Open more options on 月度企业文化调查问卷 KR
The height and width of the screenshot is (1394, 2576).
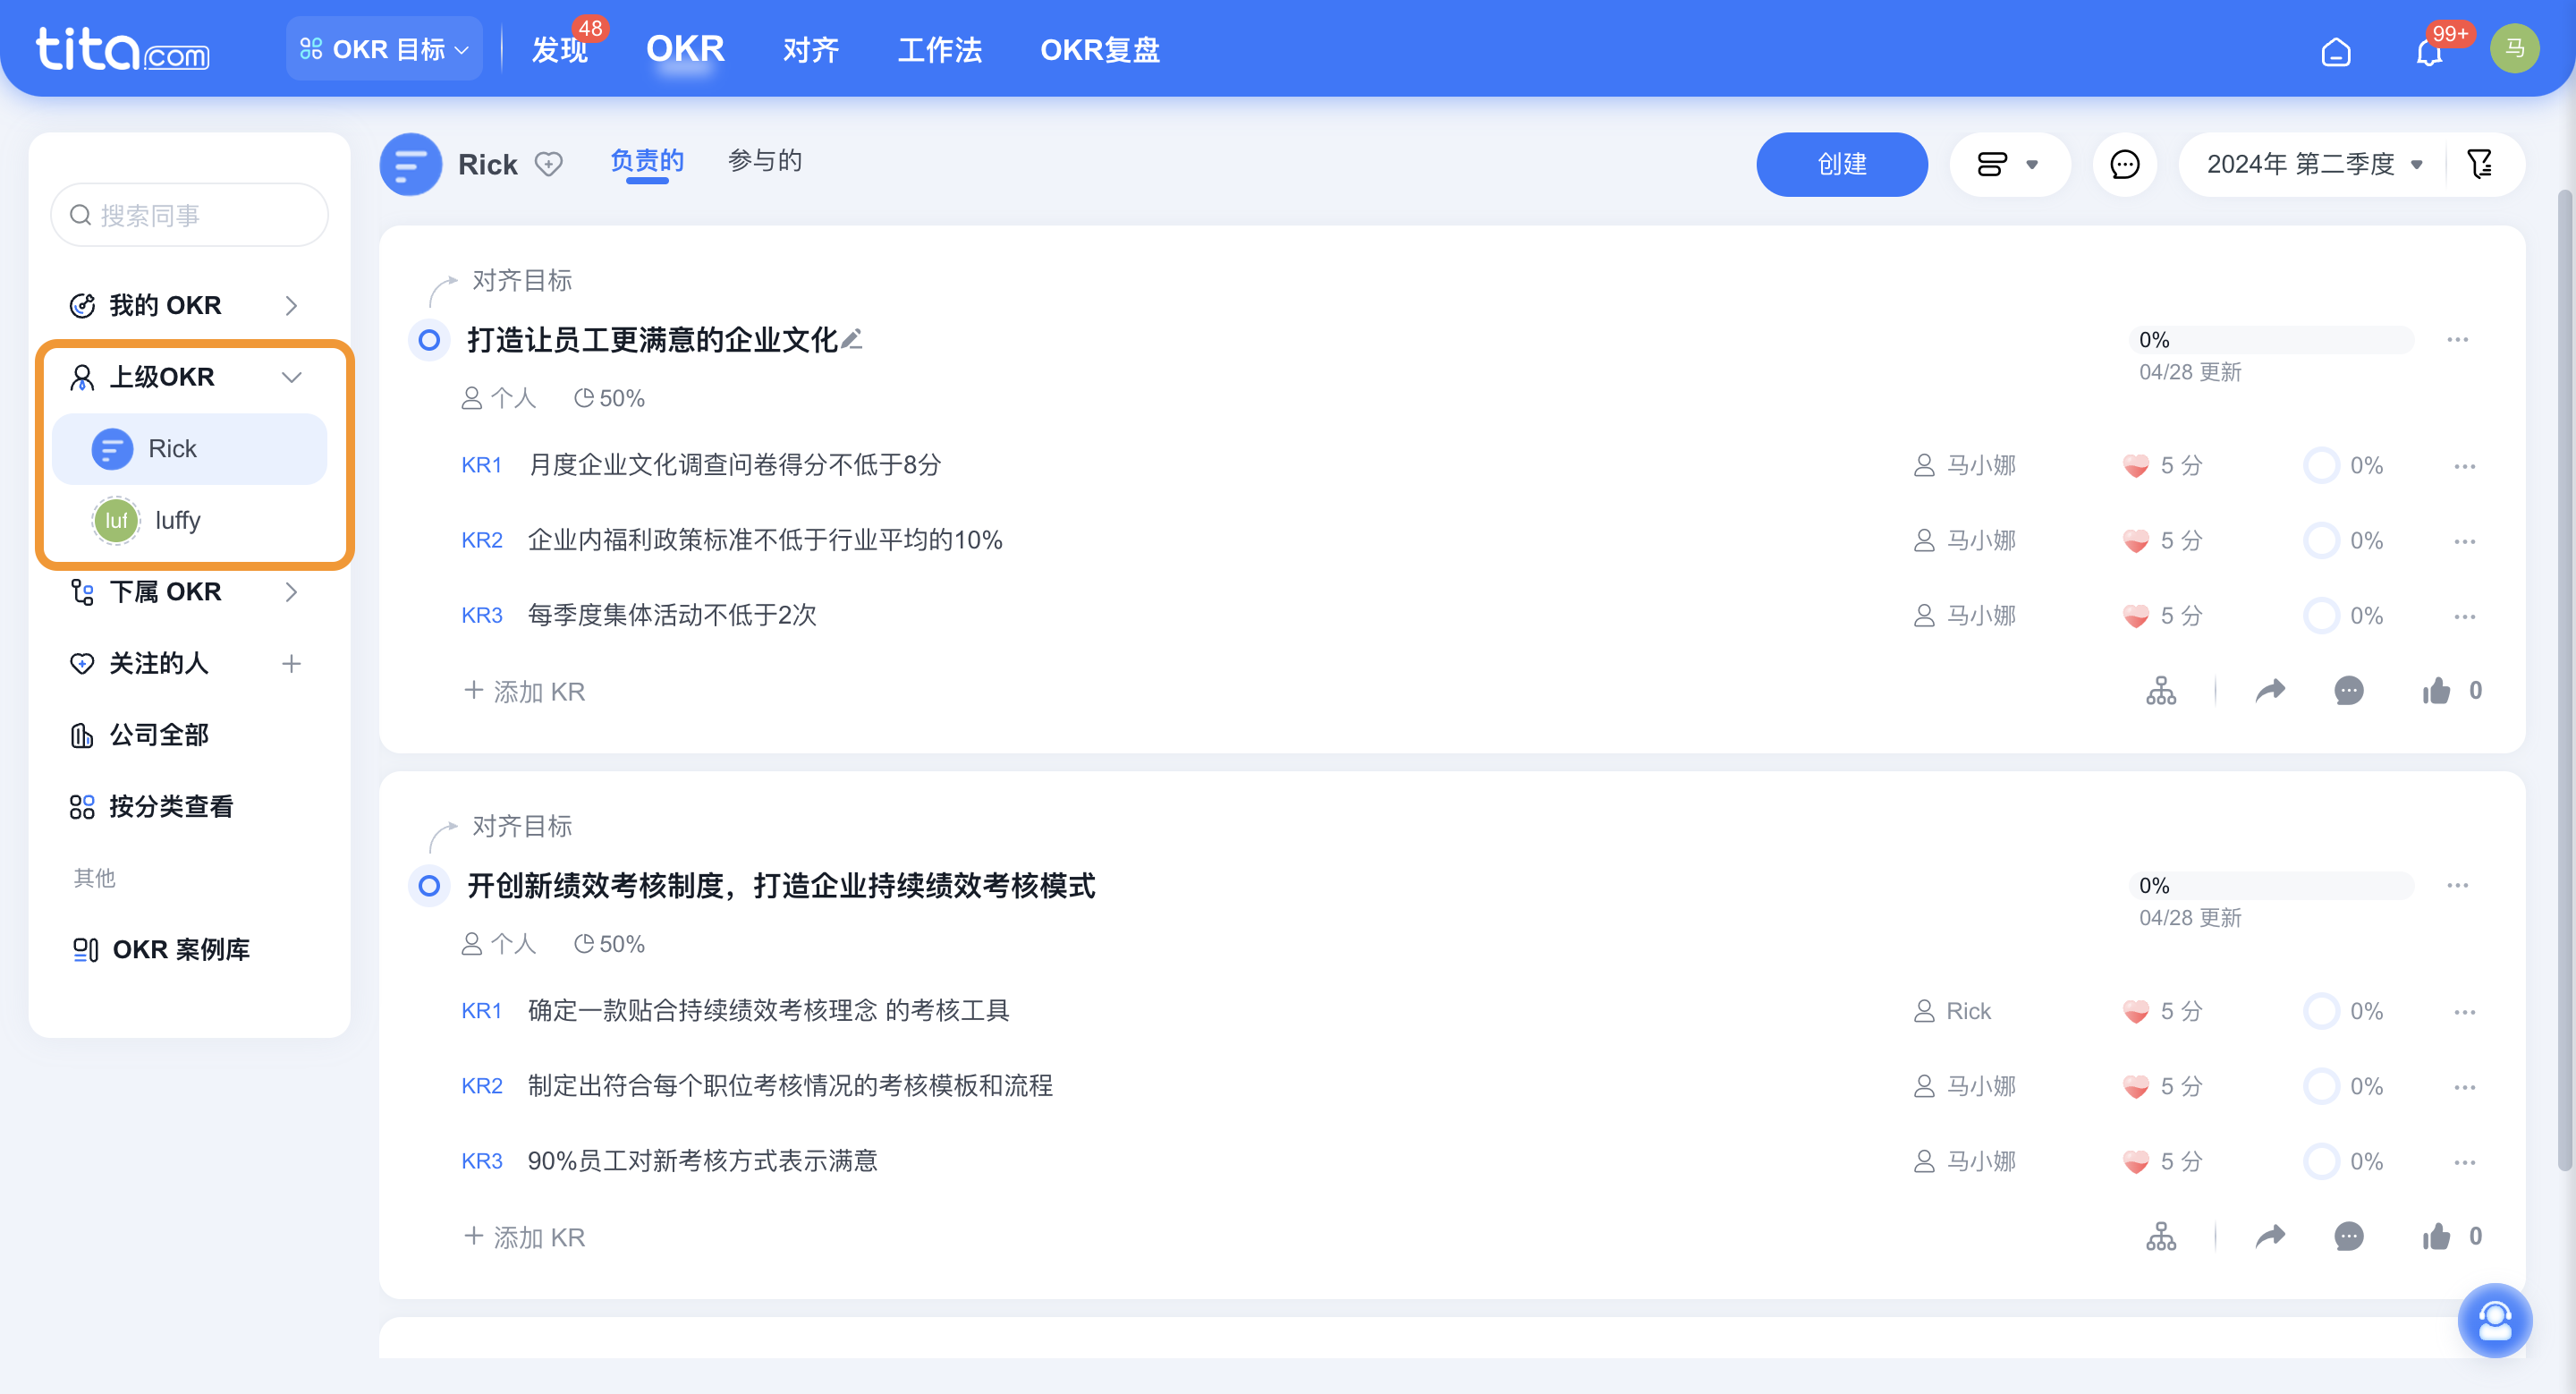(2464, 466)
